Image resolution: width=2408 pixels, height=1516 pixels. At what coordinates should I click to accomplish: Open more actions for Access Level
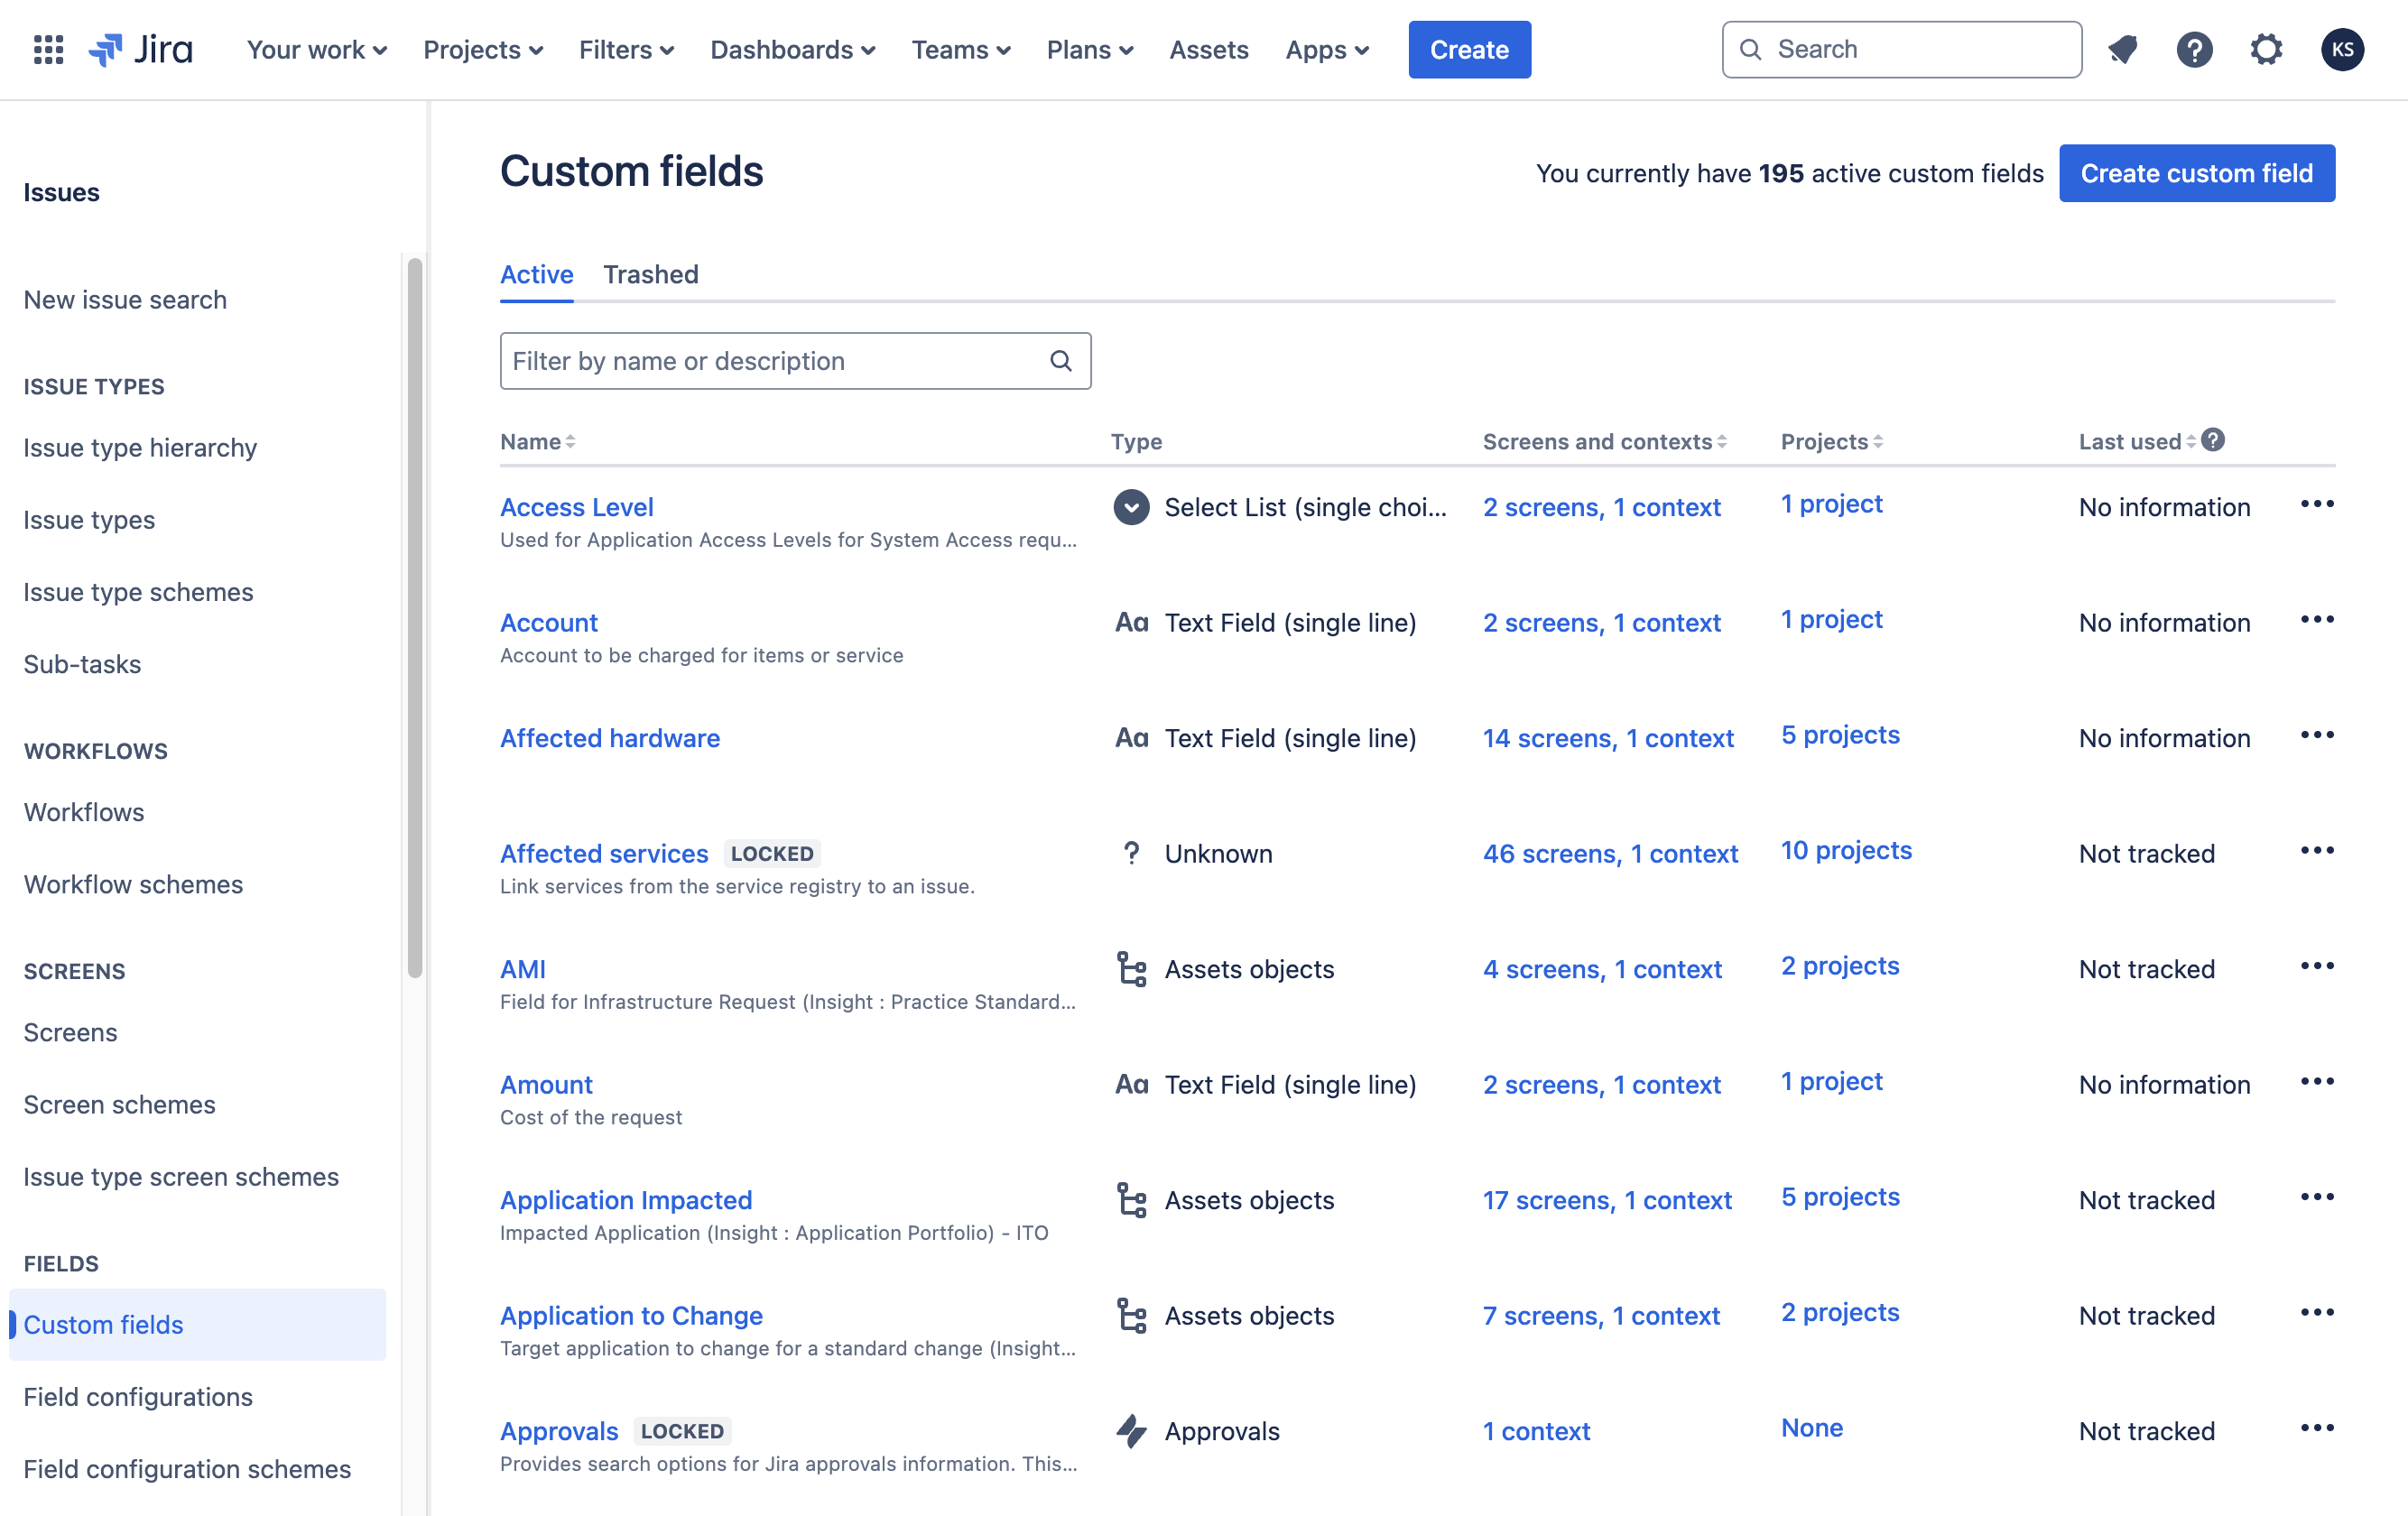(2316, 504)
